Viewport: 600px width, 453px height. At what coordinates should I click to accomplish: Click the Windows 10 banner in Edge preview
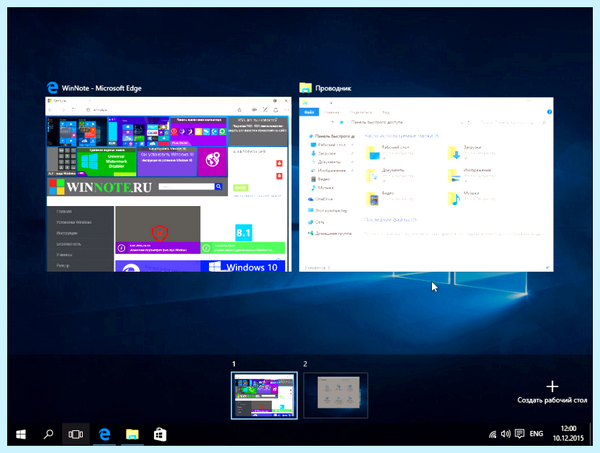pyautogui.click(x=243, y=266)
